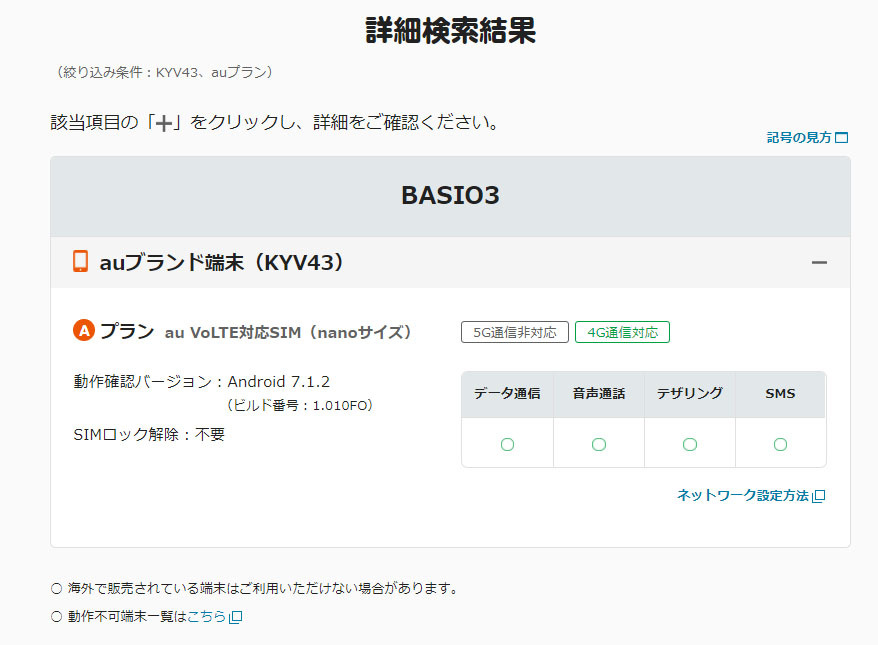Click the BASIO3 device title
The width and height of the screenshot is (878, 645).
(450, 195)
